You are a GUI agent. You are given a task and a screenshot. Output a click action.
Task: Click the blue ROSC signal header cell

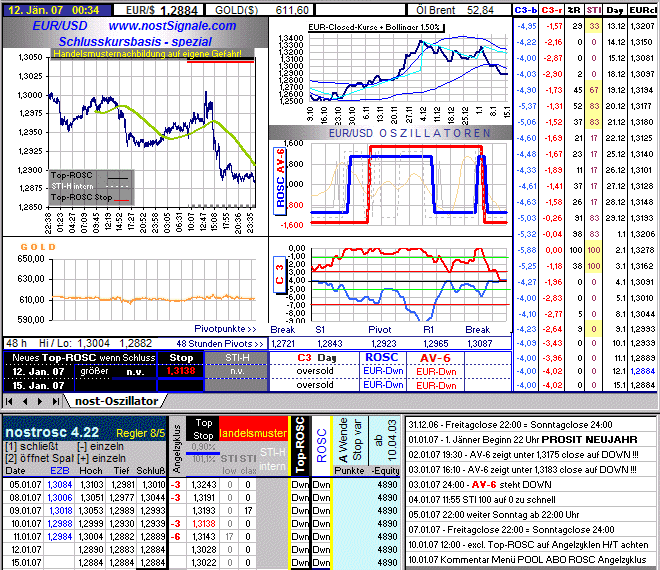coord(382,357)
